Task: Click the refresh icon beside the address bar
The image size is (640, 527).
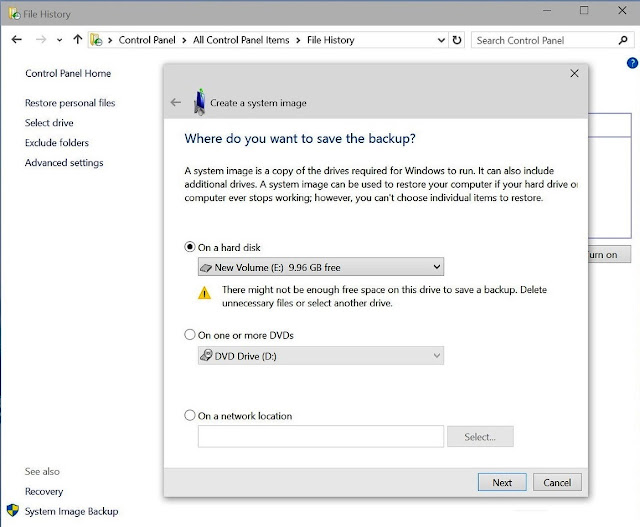Action: (457, 40)
